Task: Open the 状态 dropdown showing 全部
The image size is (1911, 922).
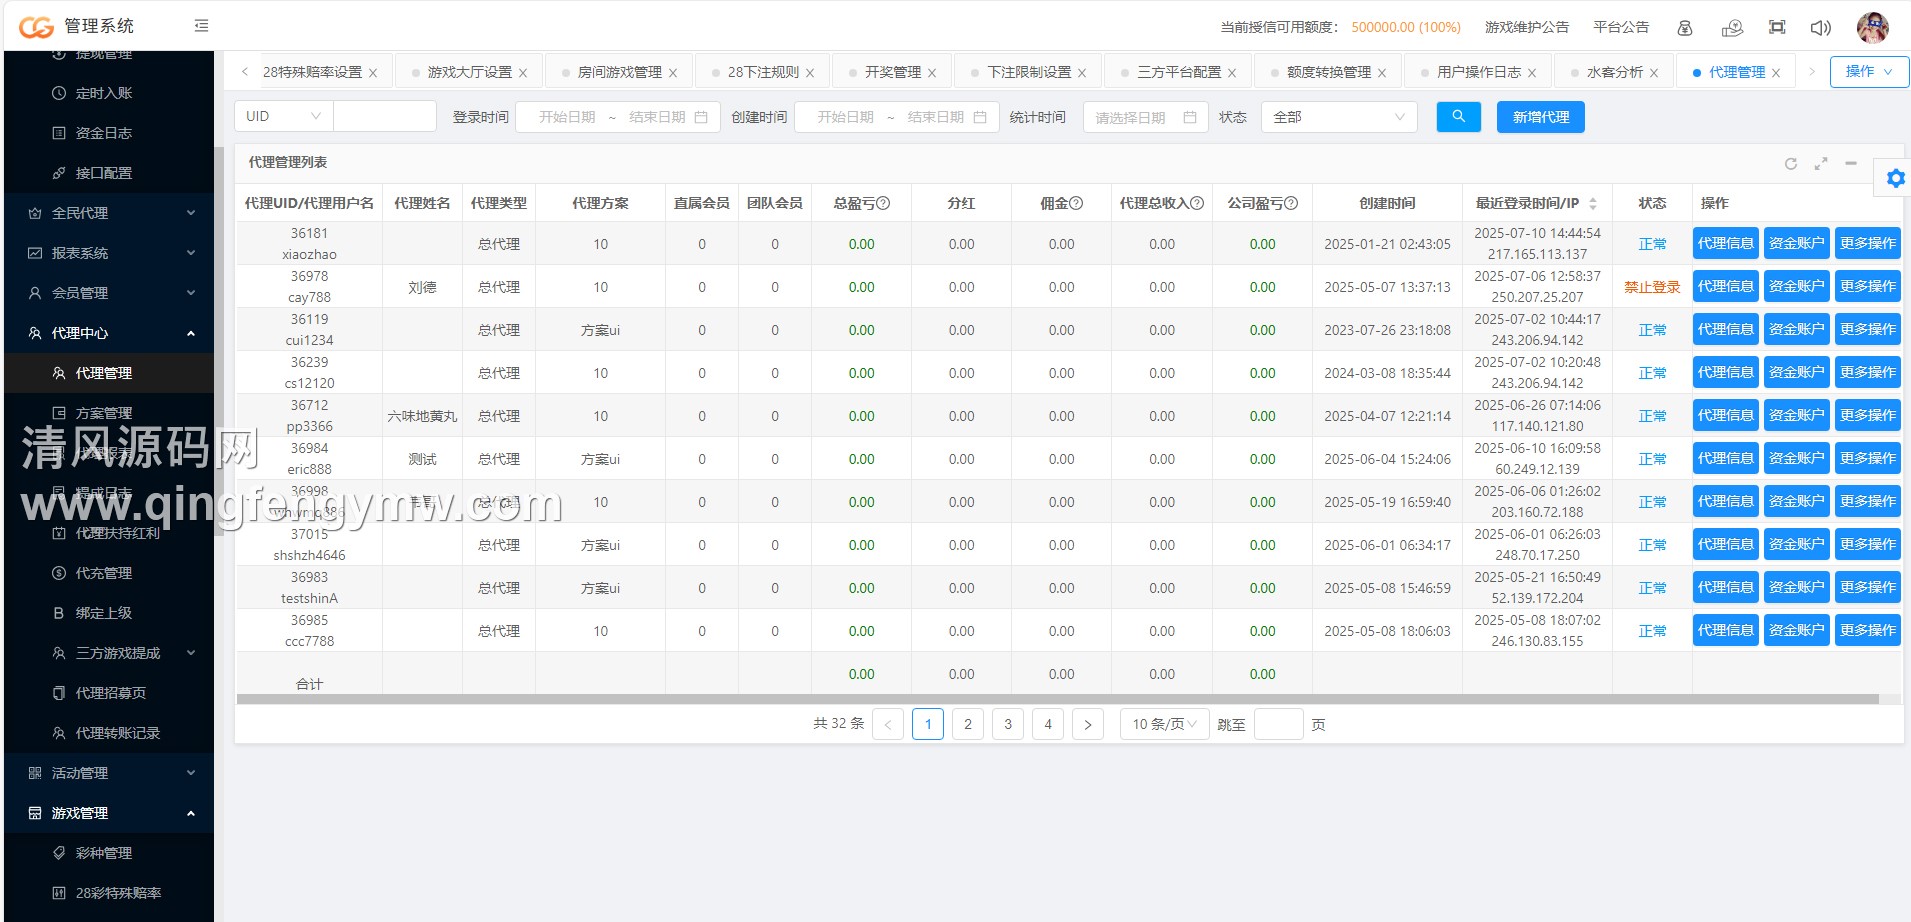Action: [1338, 117]
